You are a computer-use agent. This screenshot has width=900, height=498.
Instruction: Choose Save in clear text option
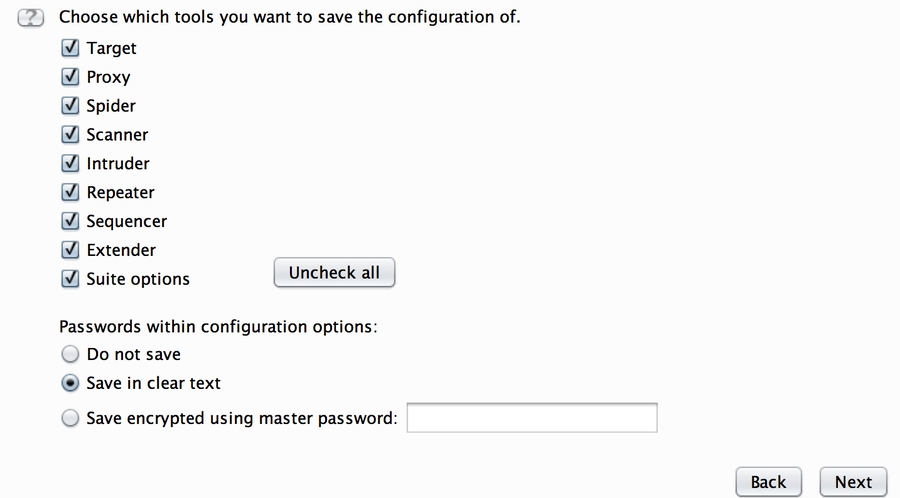(70, 383)
